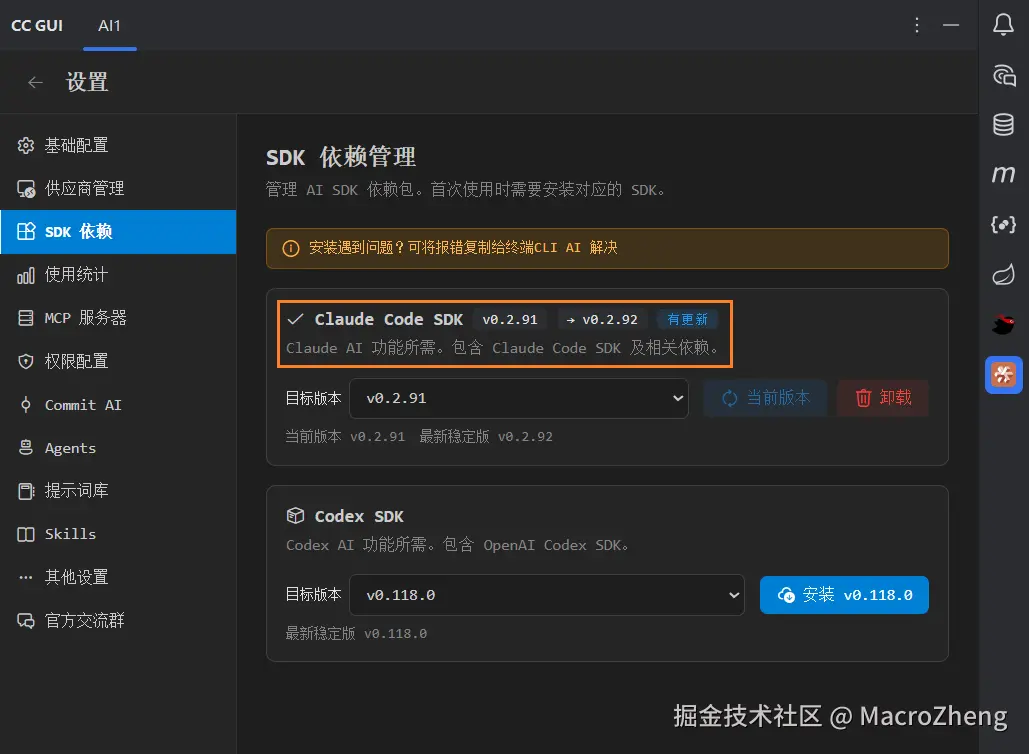Viewport: 1029px width, 754px height.
Task: Open the MCP 服务器 section
Action: pos(118,318)
